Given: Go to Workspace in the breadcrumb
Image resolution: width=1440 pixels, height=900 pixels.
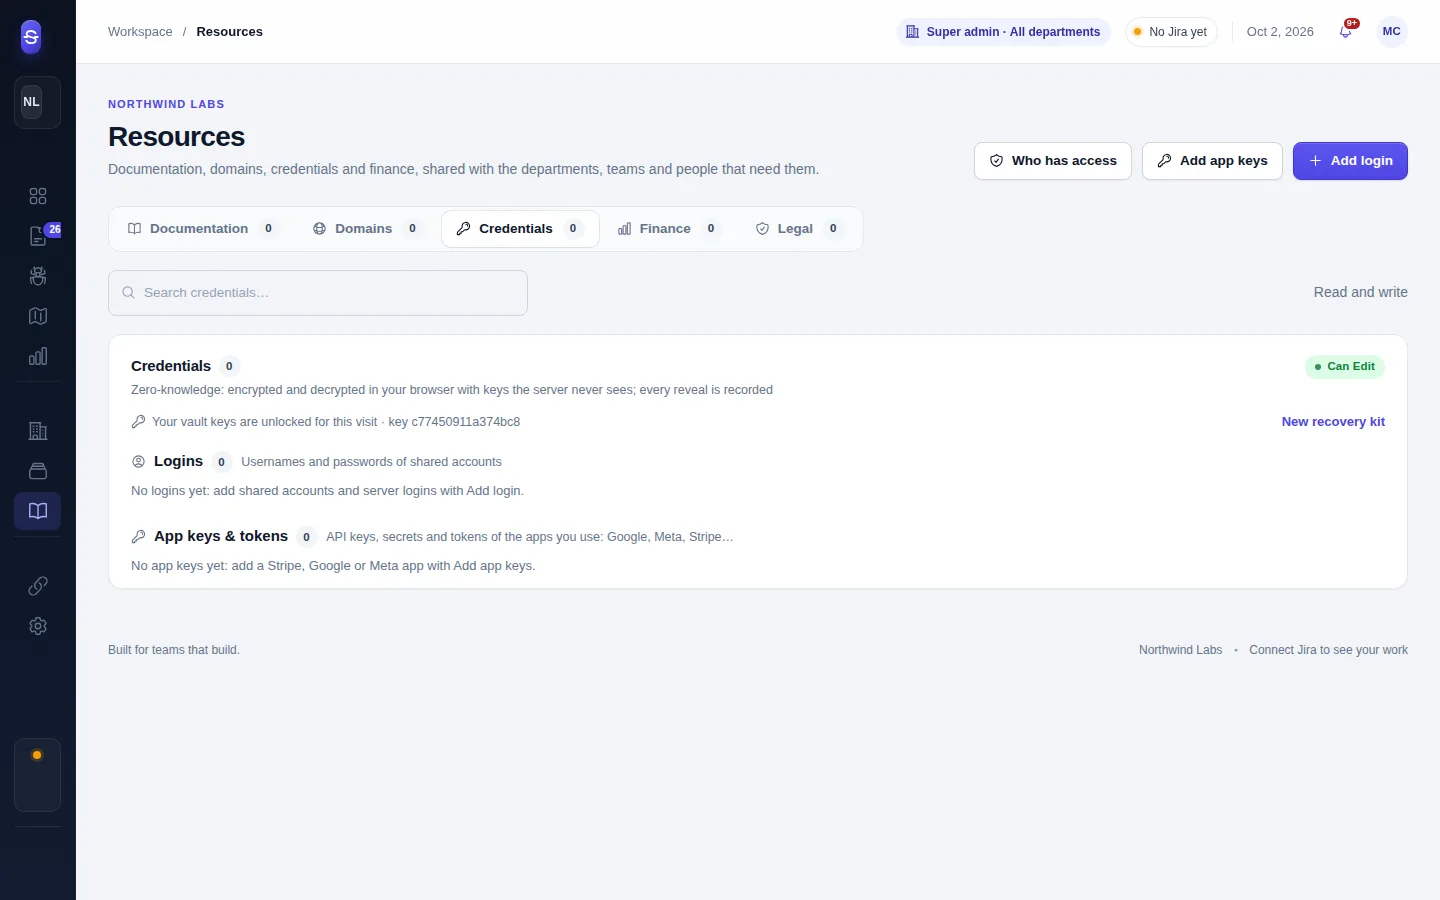Looking at the screenshot, I should pos(140,32).
